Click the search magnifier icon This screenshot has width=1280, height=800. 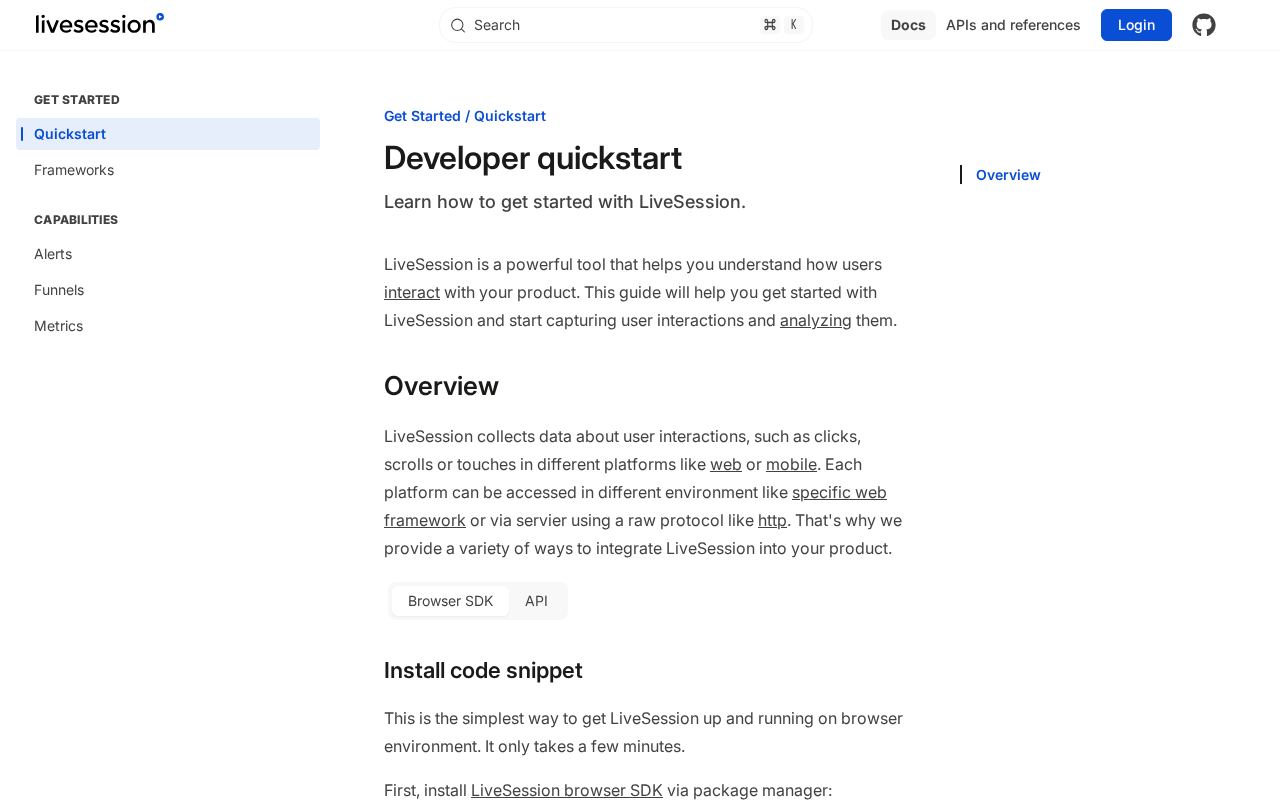click(458, 25)
